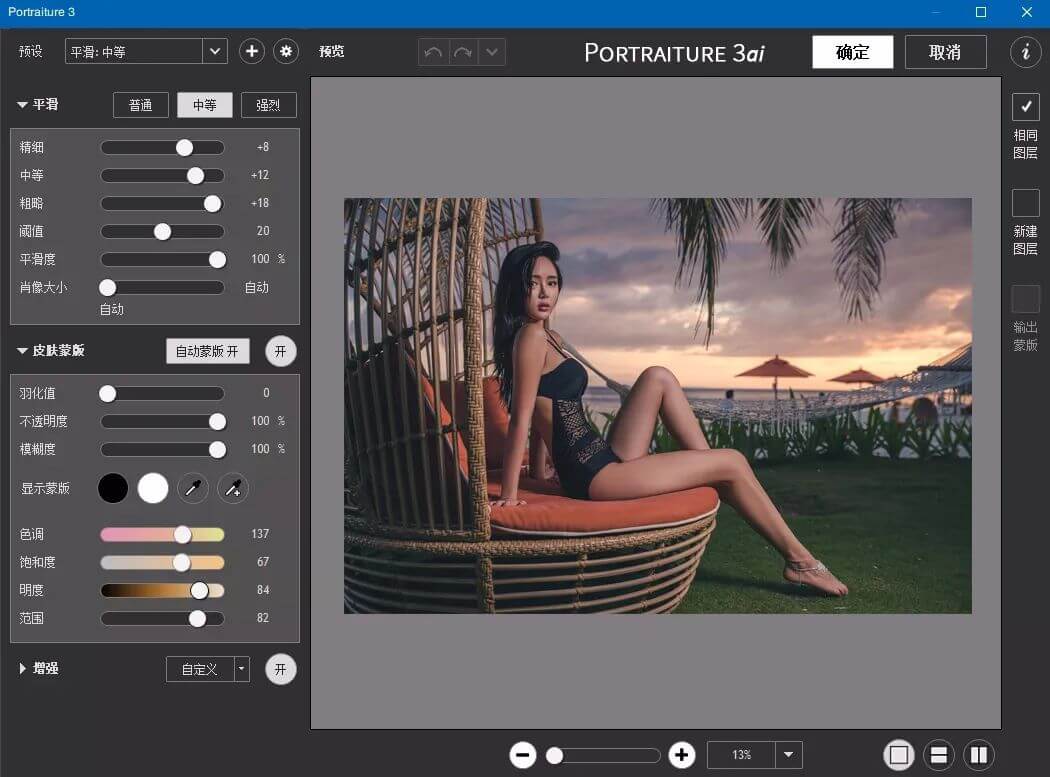1050x777 pixels.
Task: Click the cancel 取消 button
Action: click(945, 53)
